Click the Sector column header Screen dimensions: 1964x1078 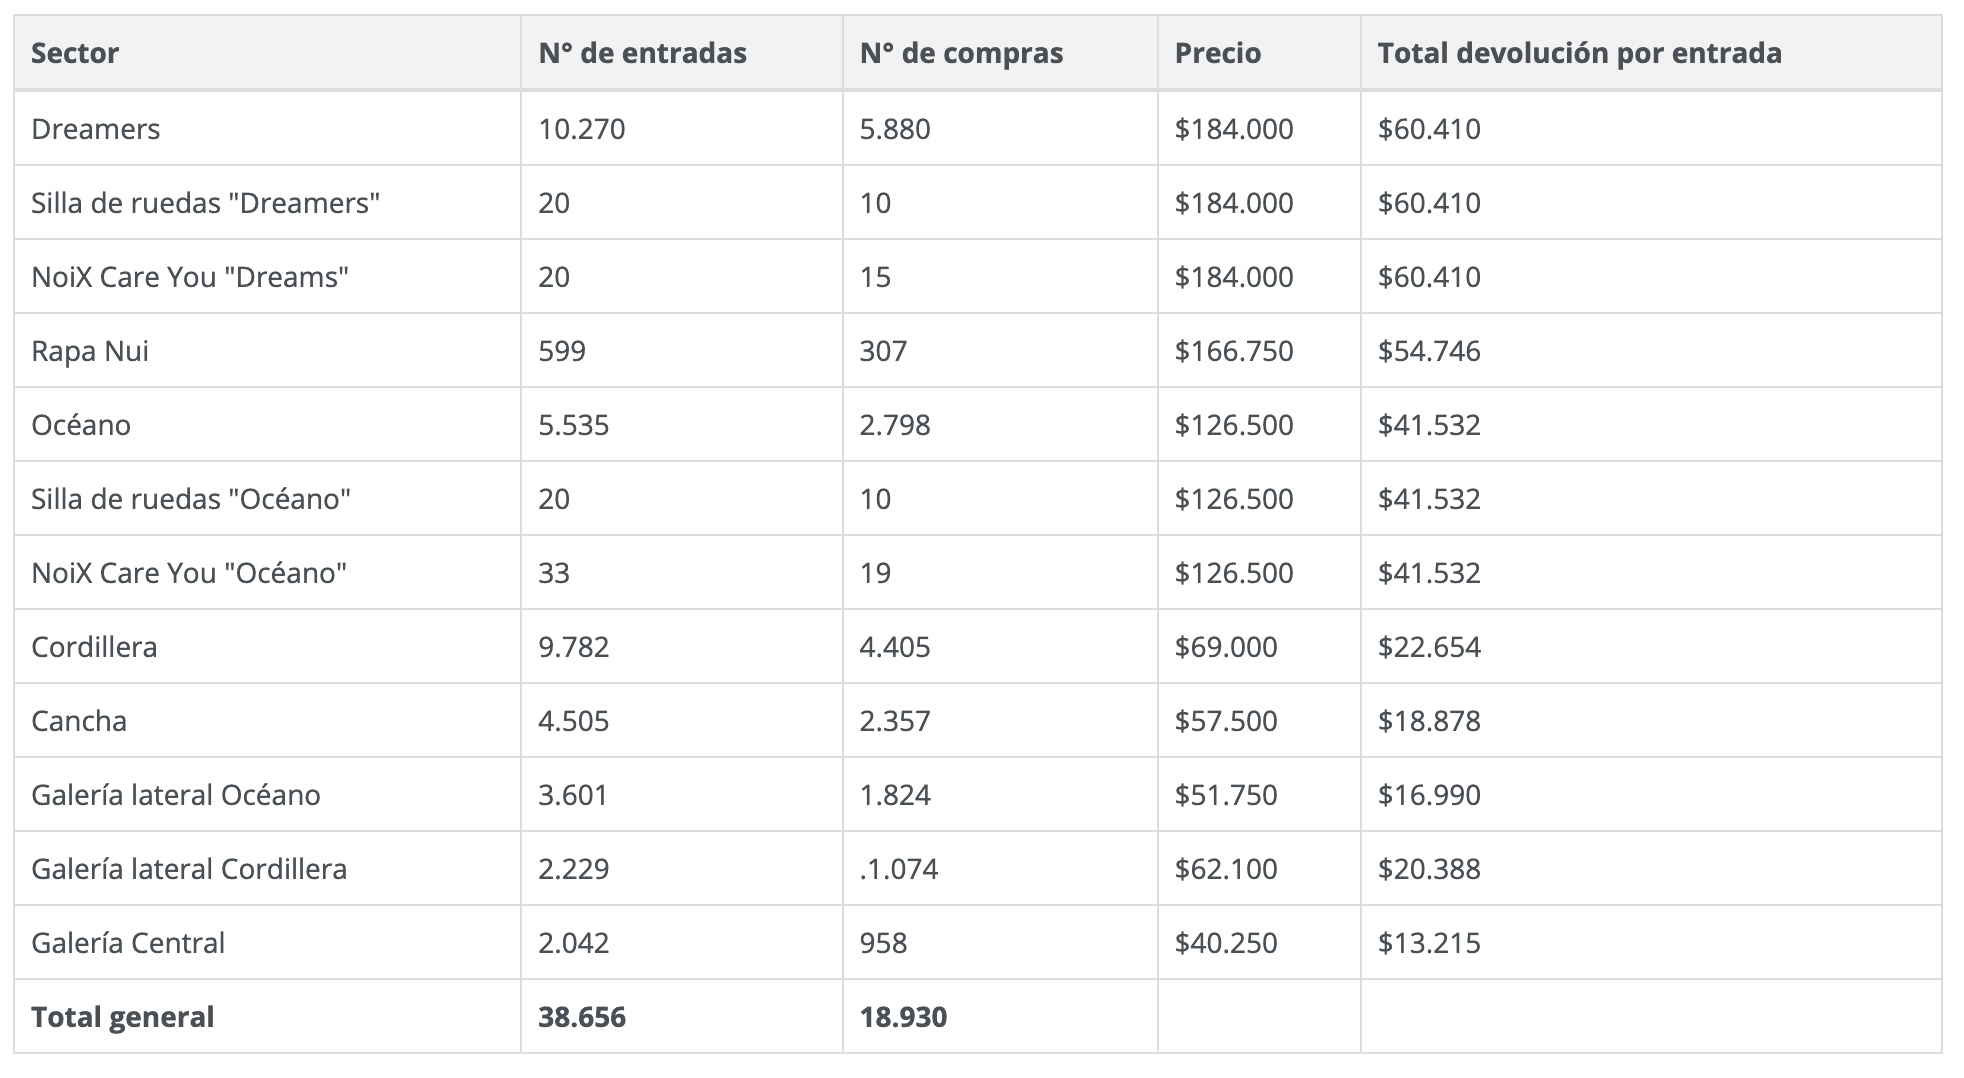coord(75,53)
